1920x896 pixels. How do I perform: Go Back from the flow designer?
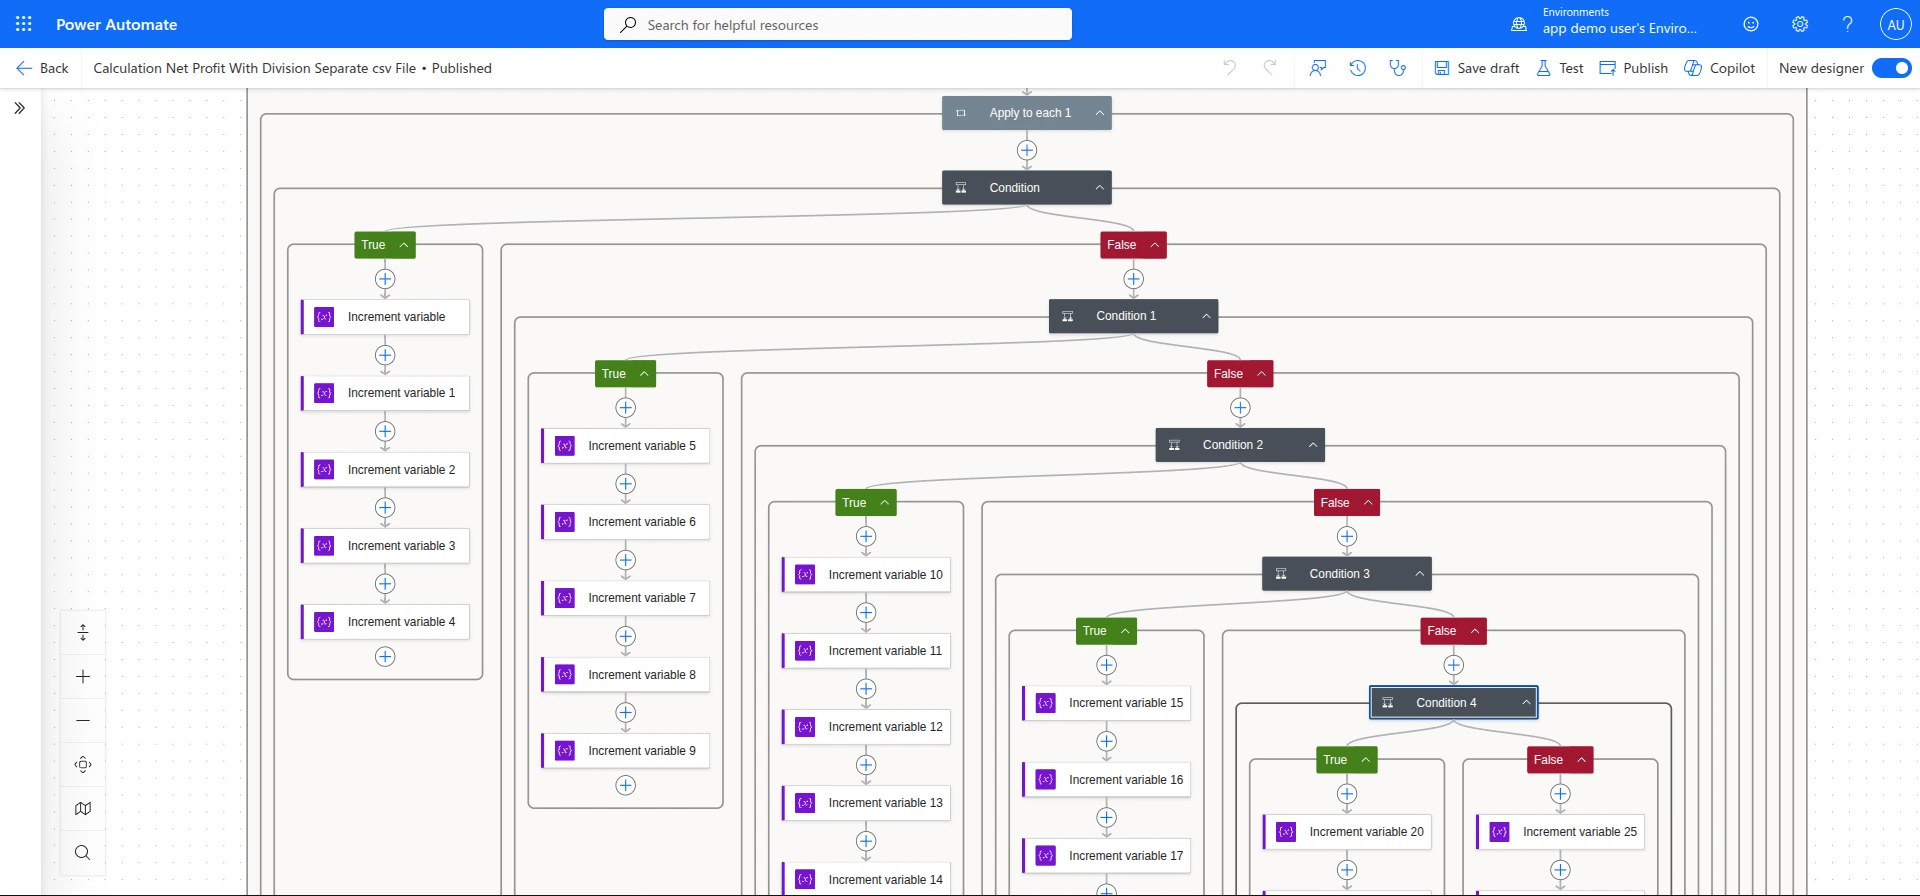[42, 68]
